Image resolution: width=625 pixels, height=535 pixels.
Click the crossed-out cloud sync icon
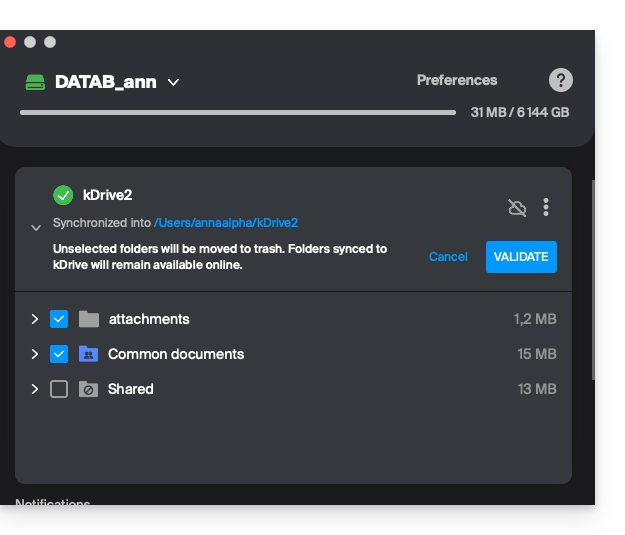tap(517, 208)
